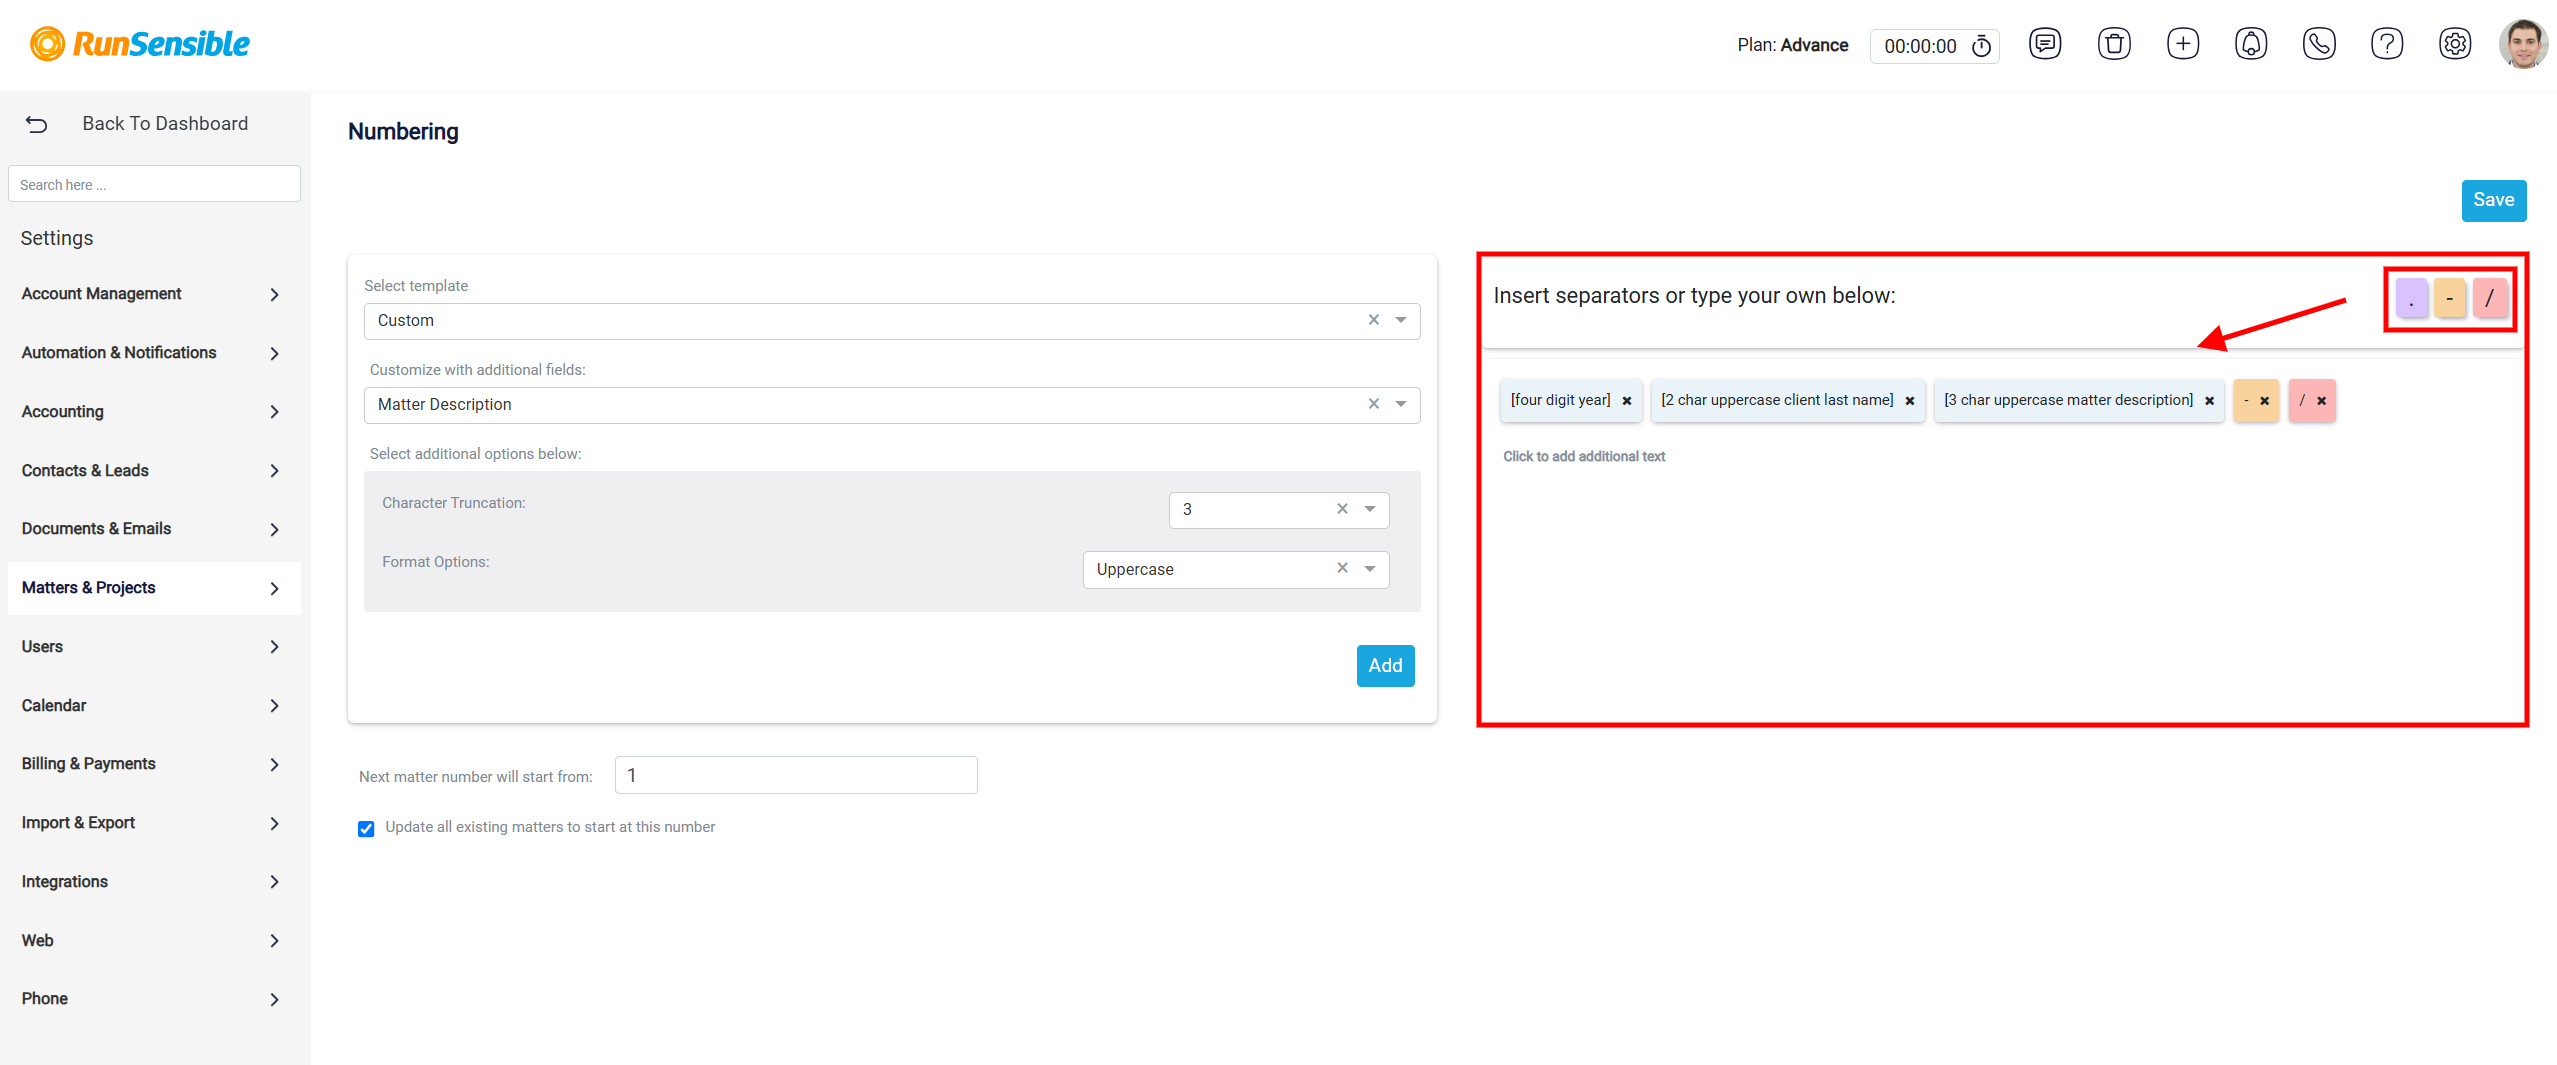Open the notifications bell icon
This screenshot has height=1065, width=2557.
2250,44
